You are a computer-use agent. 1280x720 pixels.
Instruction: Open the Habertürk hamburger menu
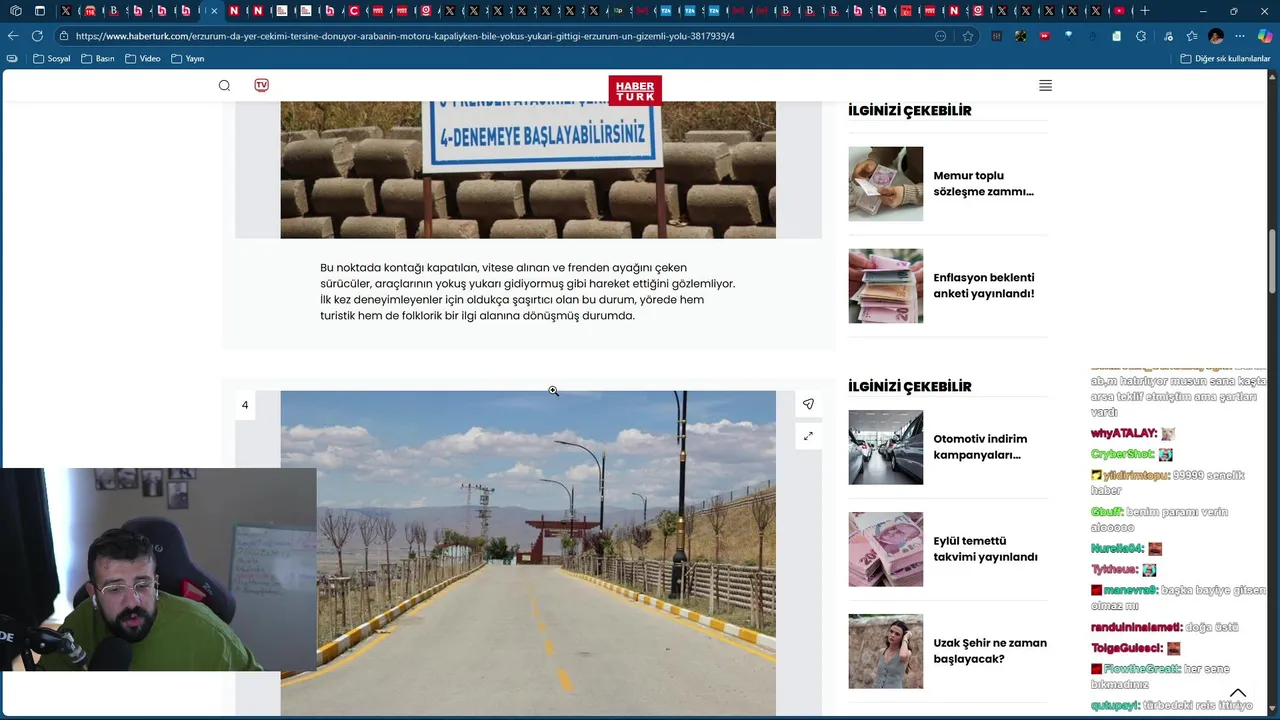[1045, 85]
